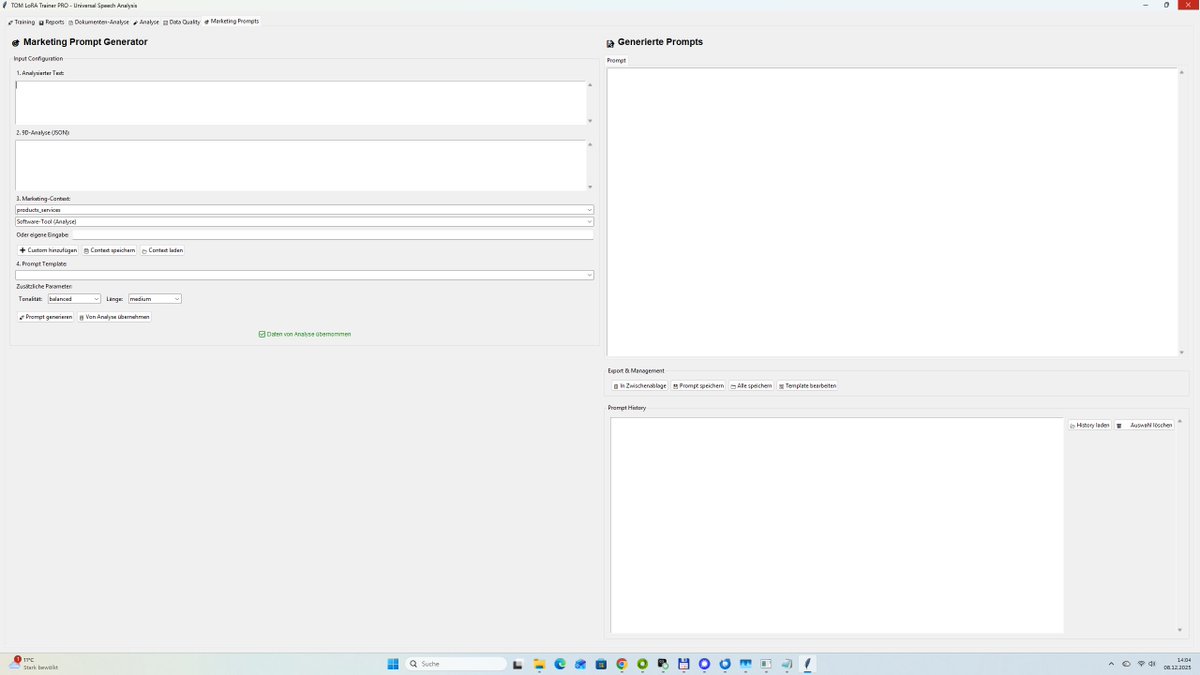The height and width of the screenshot is (675, 1200).
Task: Expand the Prompt Template dropdown
Action: 304,274
